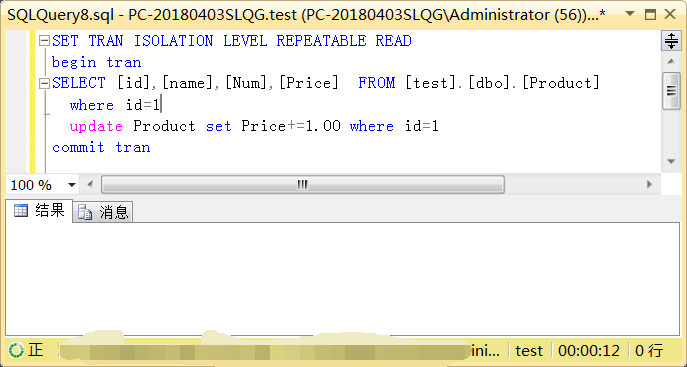Click the horizontal scrollbar left arrow
This screenshot has height=367, width=687.
coord(90,184)
